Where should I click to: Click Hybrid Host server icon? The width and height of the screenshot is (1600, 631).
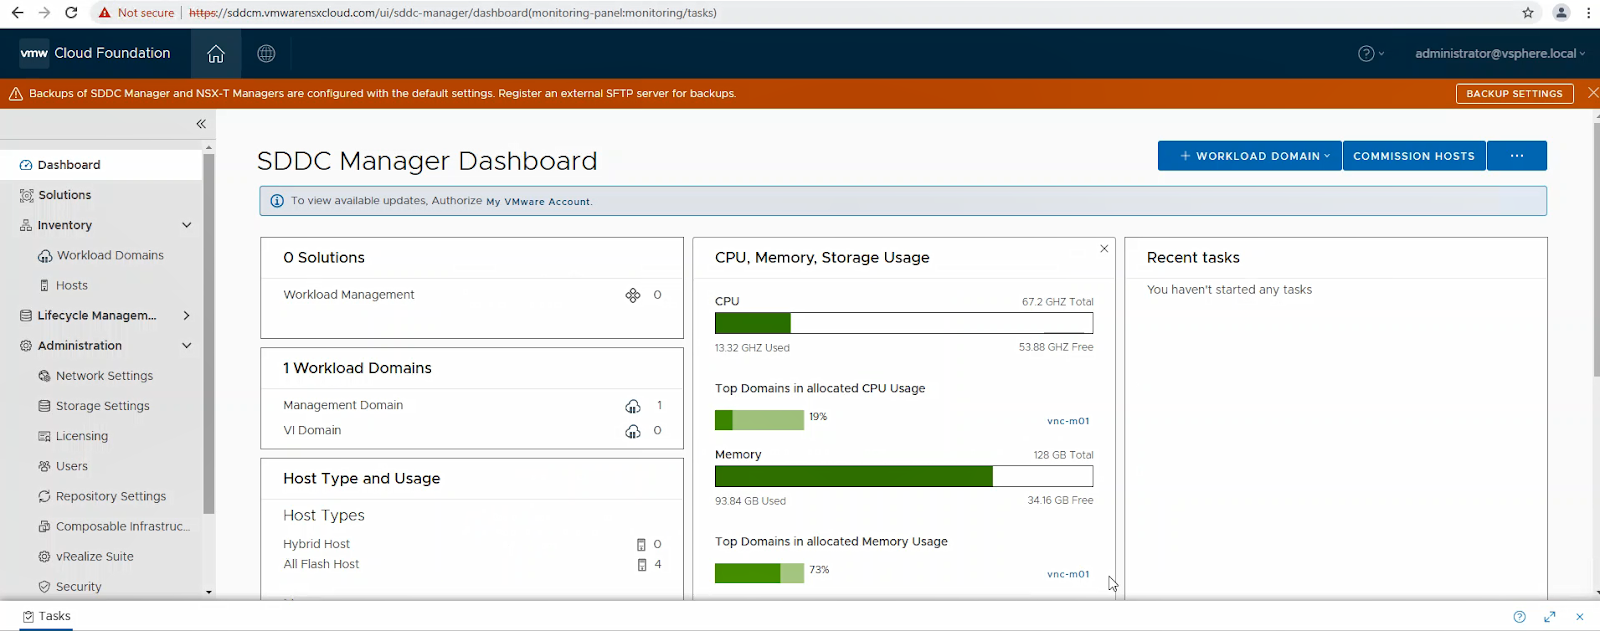(x=642, y=545)
